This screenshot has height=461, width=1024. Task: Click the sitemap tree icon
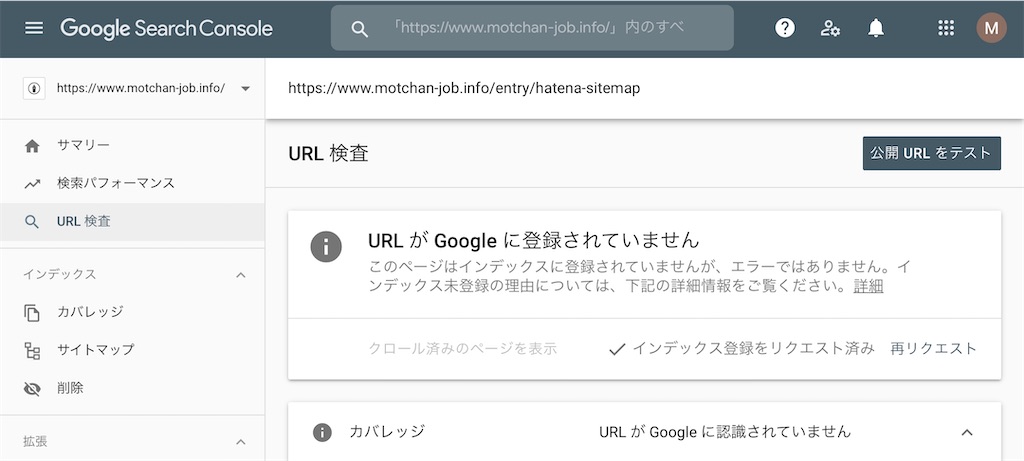(32, 351)
